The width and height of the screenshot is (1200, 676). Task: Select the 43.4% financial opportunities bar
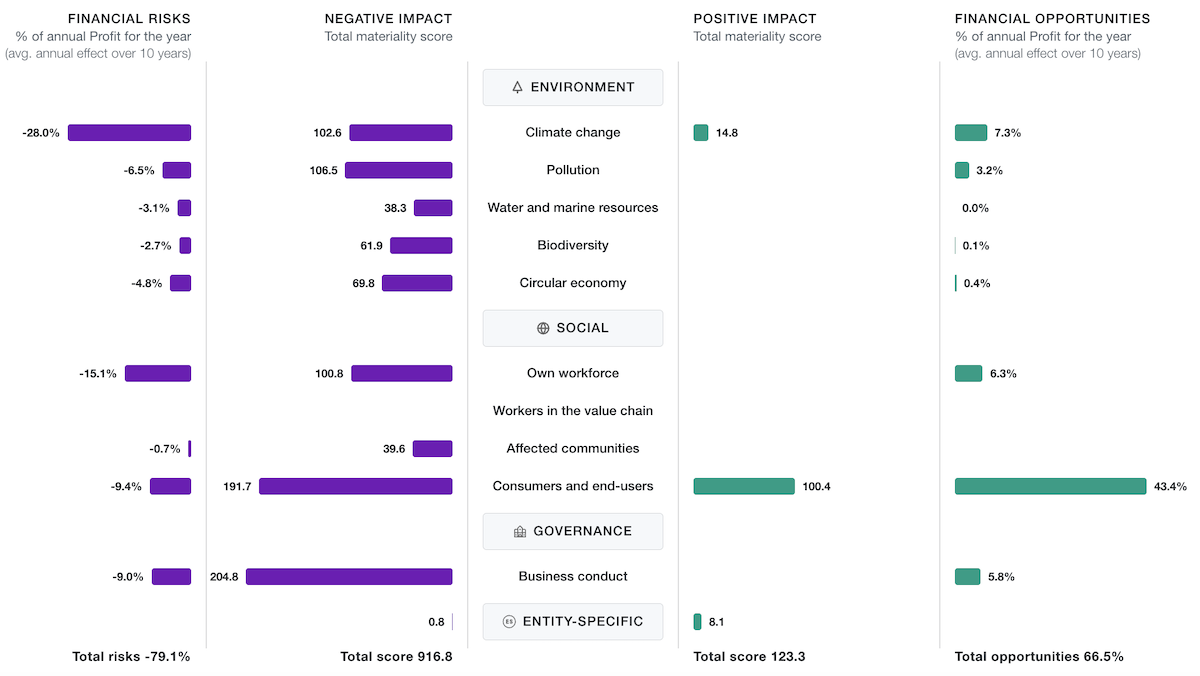[x=1050, y=486]
